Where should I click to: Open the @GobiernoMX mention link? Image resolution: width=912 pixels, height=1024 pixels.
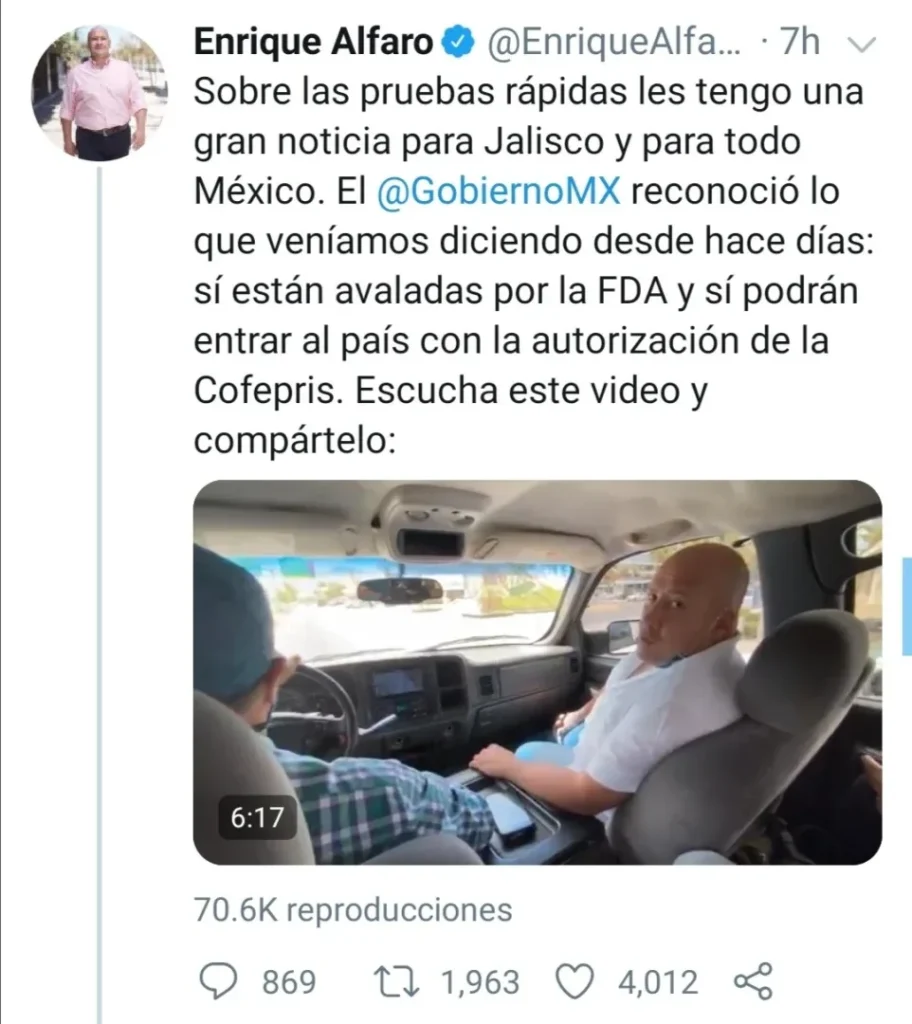tap(498, 191)
